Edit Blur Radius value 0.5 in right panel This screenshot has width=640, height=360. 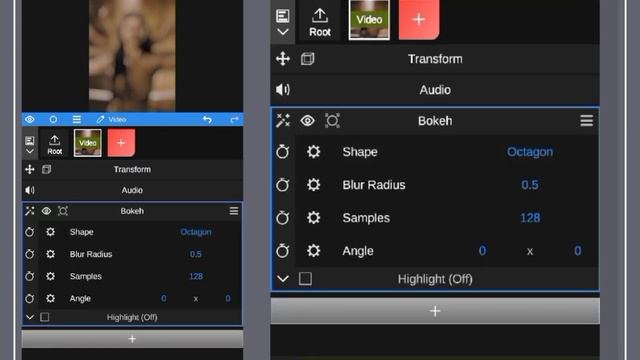[x=530, y=185]
